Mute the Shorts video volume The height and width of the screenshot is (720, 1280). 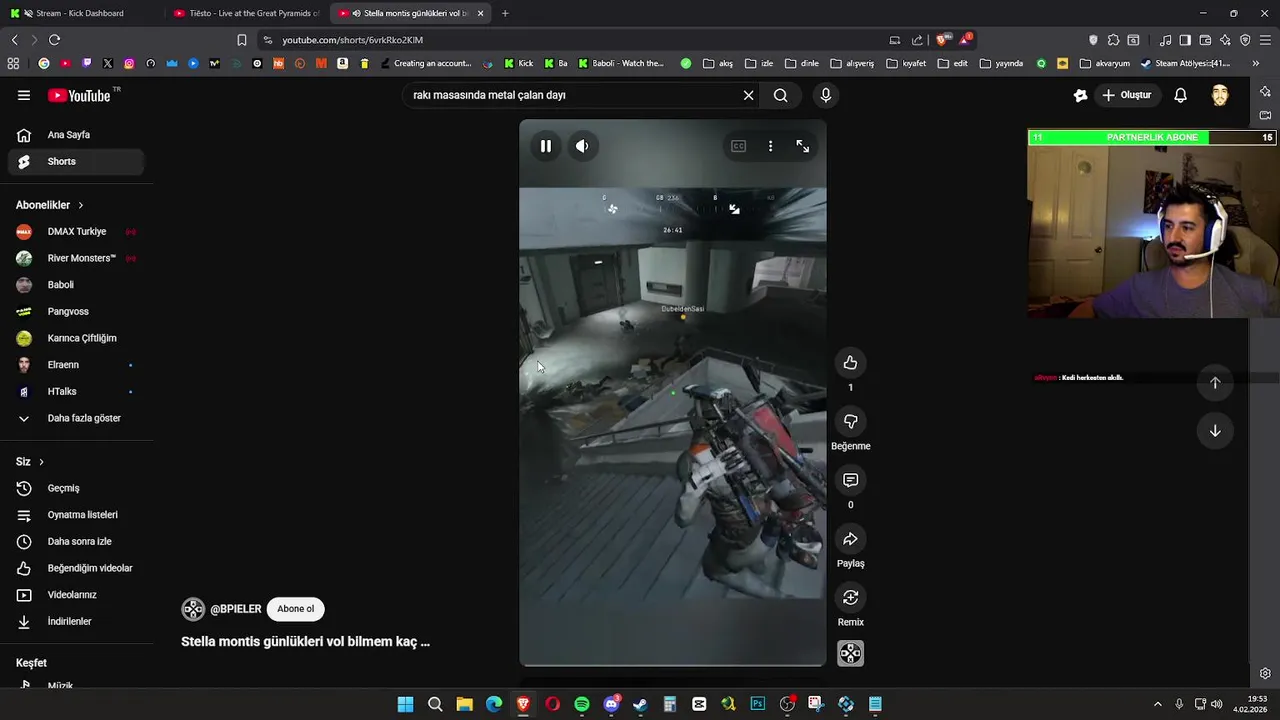click(x=582, y=146)
